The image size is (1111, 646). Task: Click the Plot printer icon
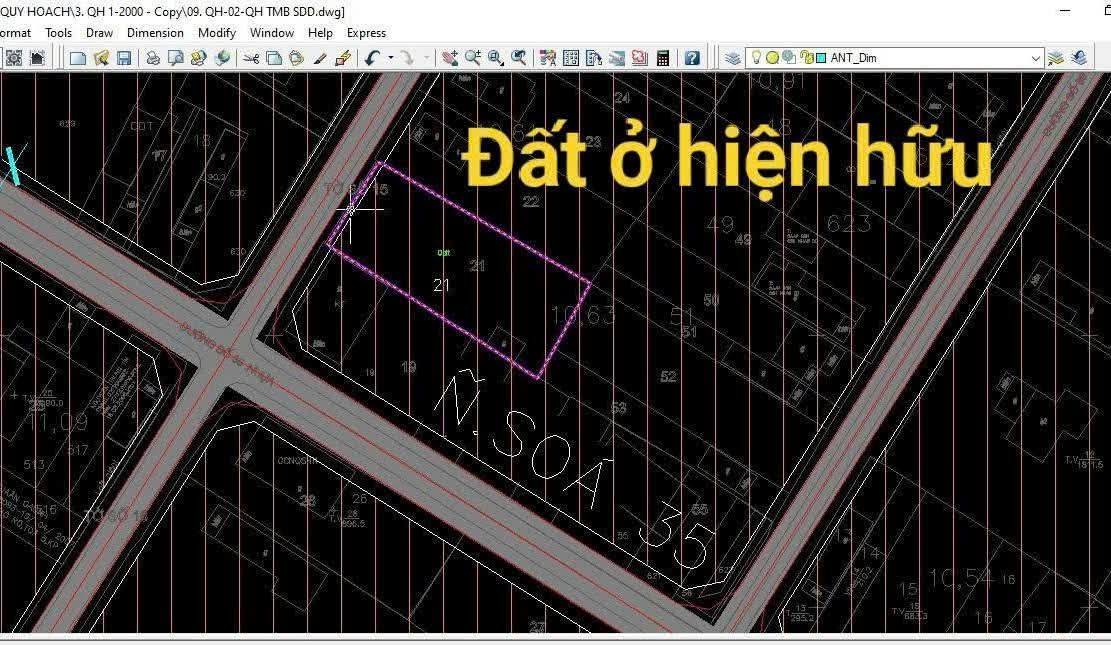coord(152,58)
